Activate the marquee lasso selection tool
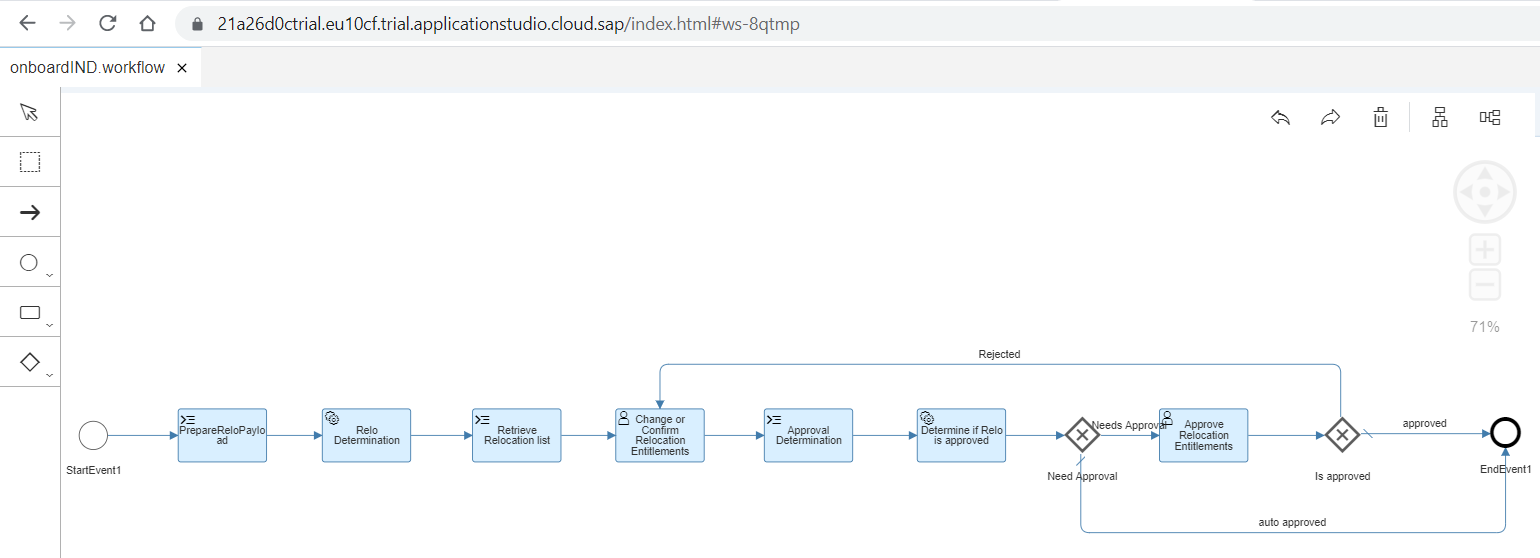1540x558 pixels. pyautogui.click(x=30, y=162)
